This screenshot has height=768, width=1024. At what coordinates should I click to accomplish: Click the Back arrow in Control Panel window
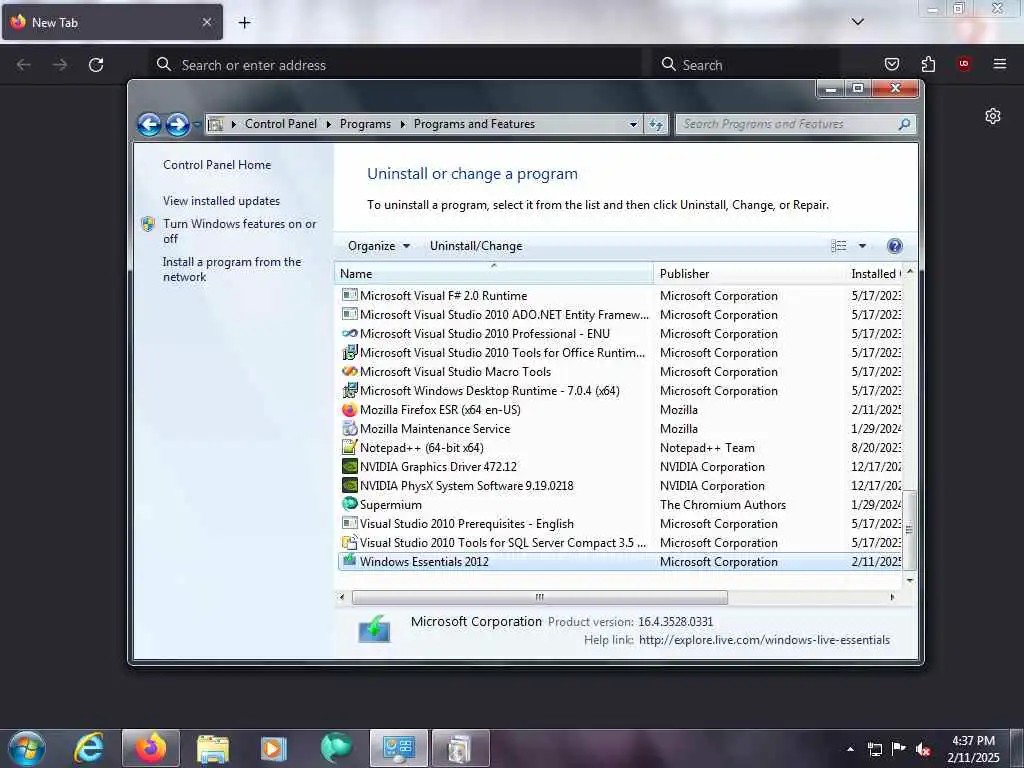[x=149, y=124]
